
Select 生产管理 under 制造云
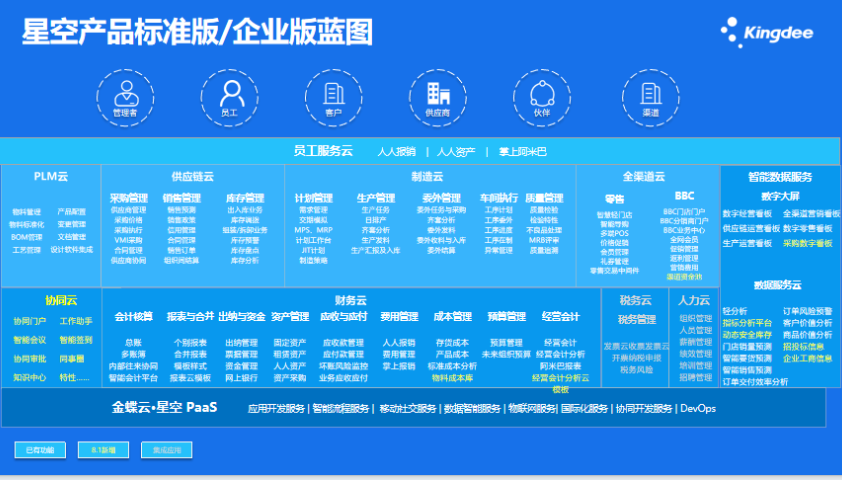tap(376, 198)
